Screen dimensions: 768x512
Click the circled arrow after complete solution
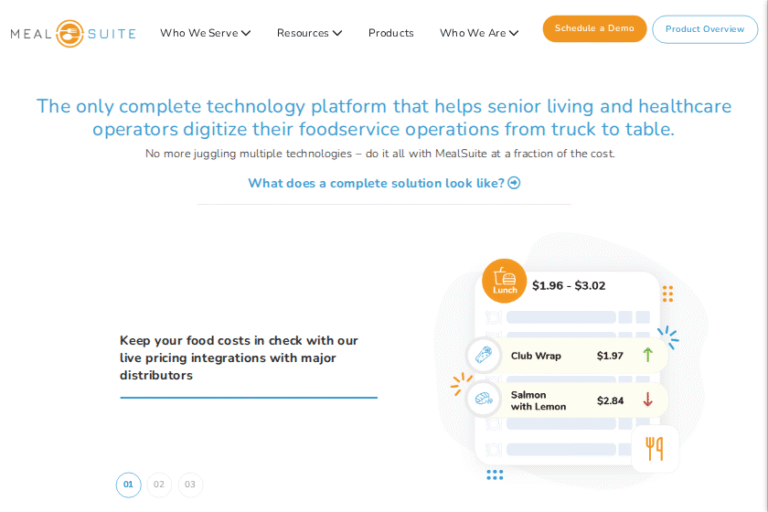514,183
